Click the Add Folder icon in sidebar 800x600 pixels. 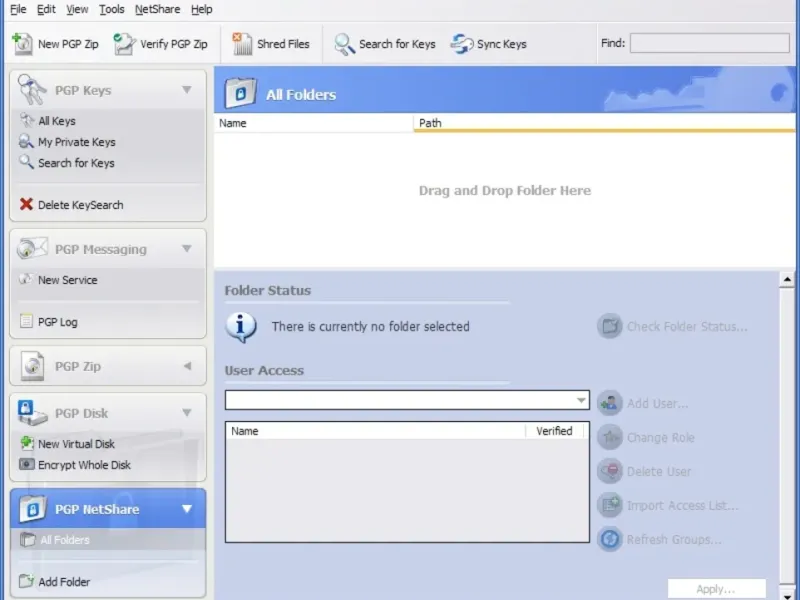coord(26,581)
